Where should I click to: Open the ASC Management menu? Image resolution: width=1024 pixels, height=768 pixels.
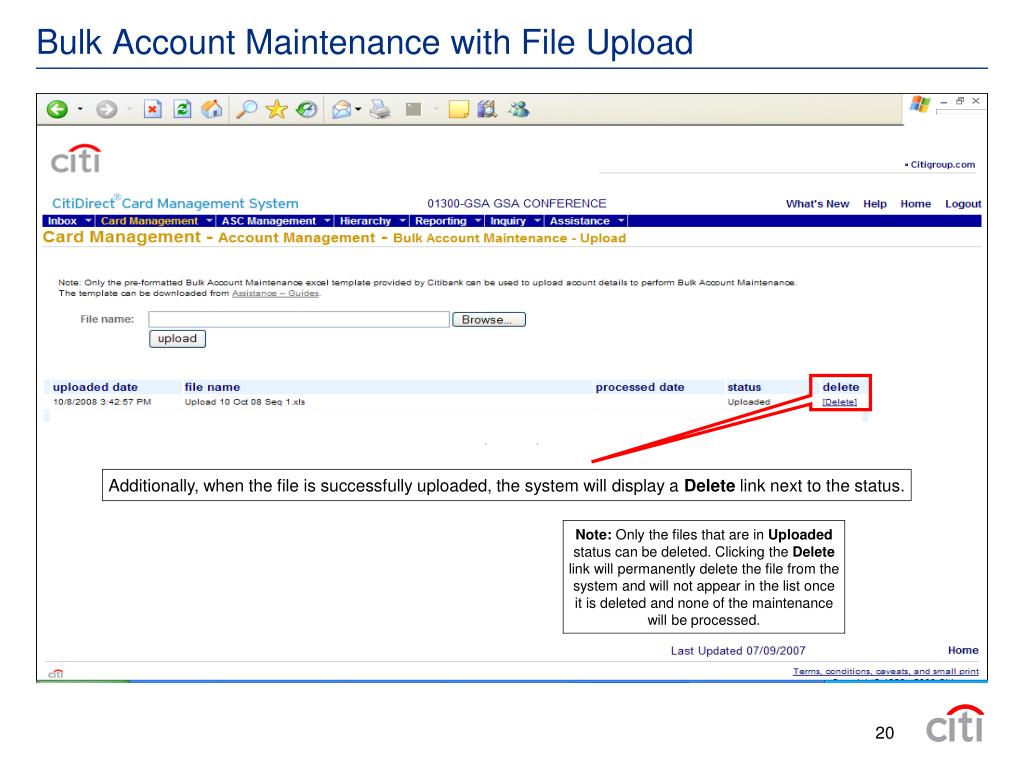tap(268, 221)
